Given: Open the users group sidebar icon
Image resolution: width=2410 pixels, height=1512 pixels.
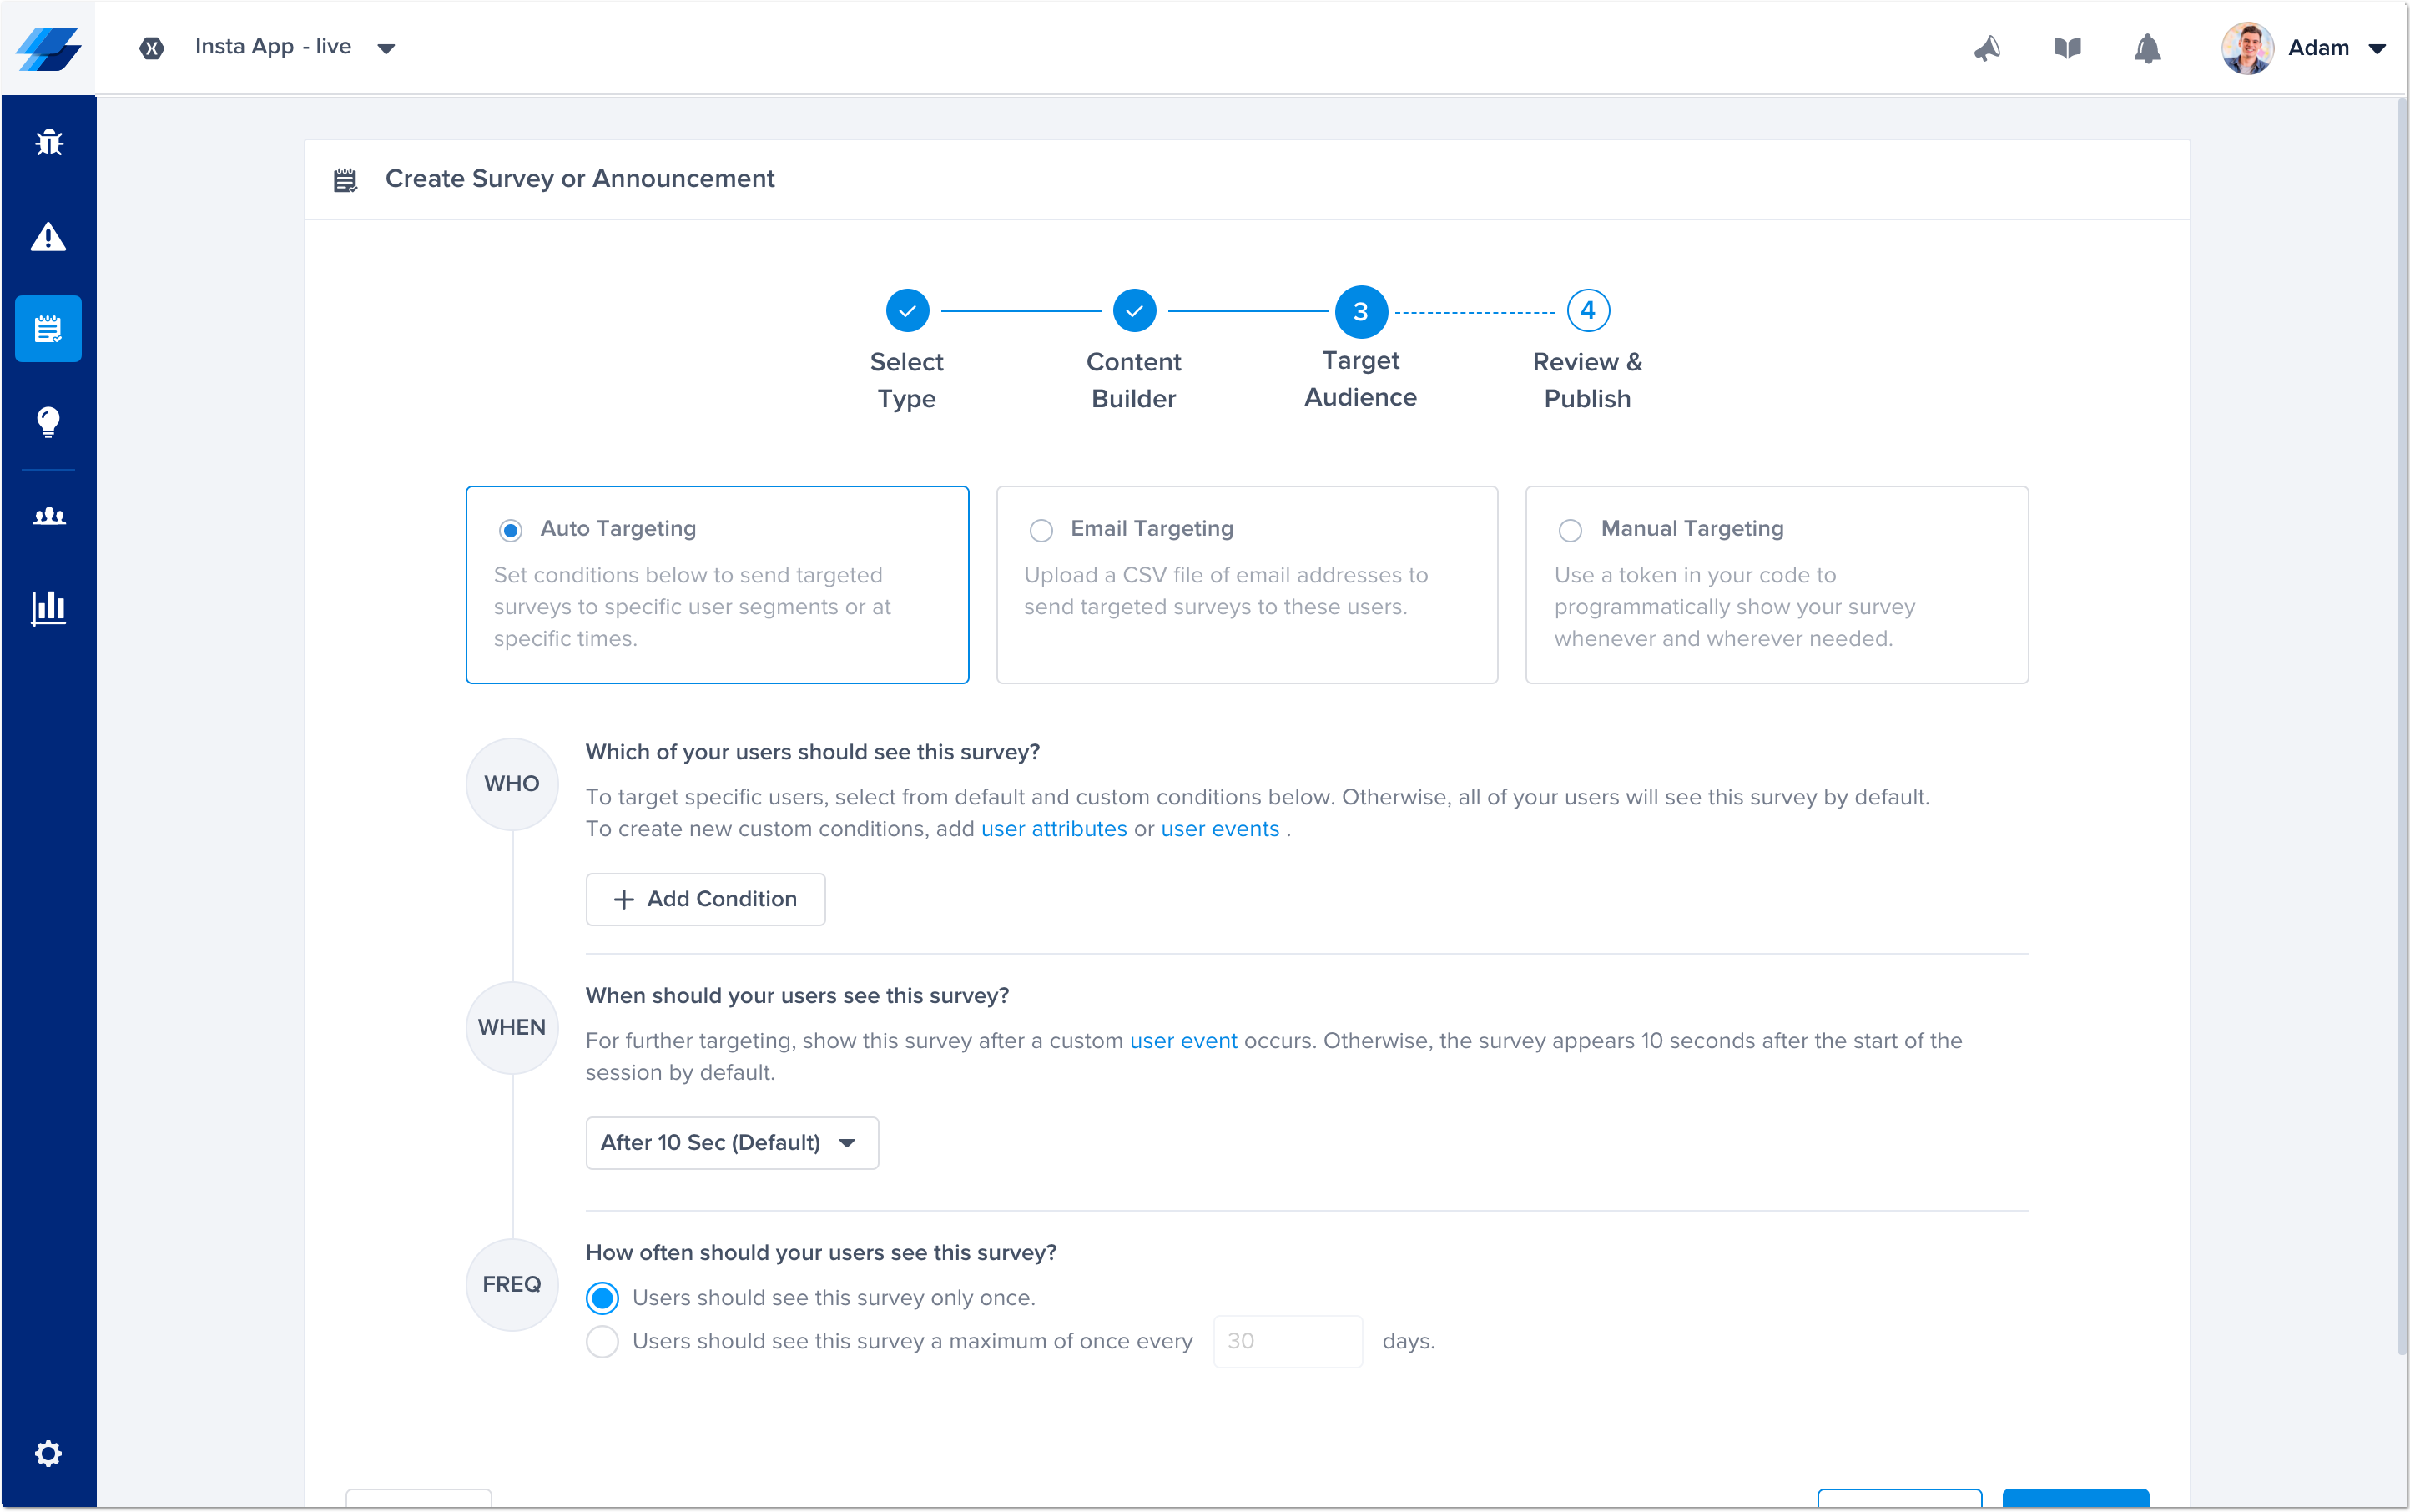Looking at the screenshot, I should click(x=48, y=516).
